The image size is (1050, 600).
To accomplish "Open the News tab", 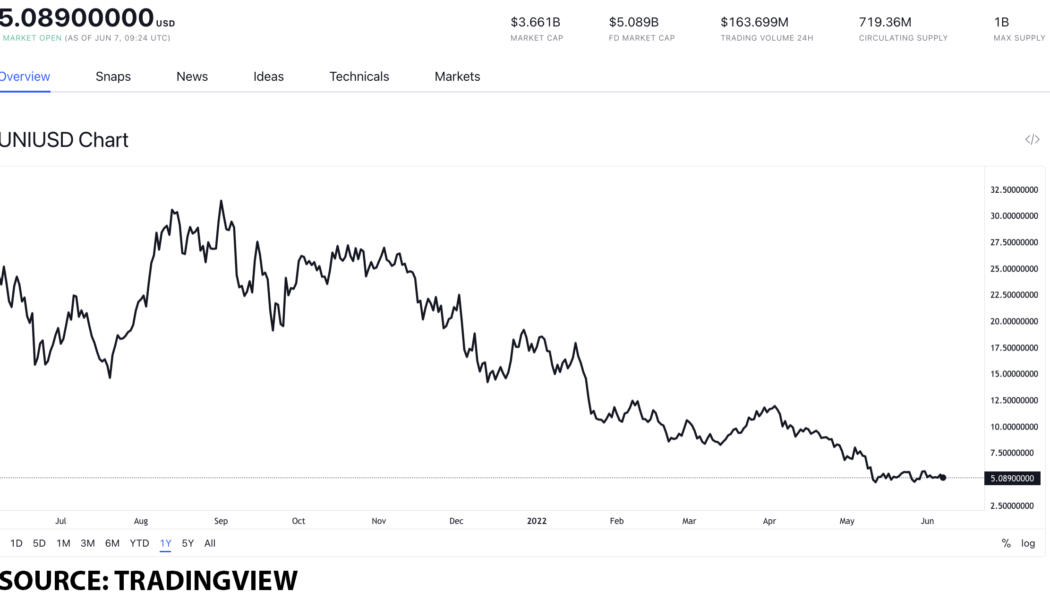I will (x=191, y=76).
